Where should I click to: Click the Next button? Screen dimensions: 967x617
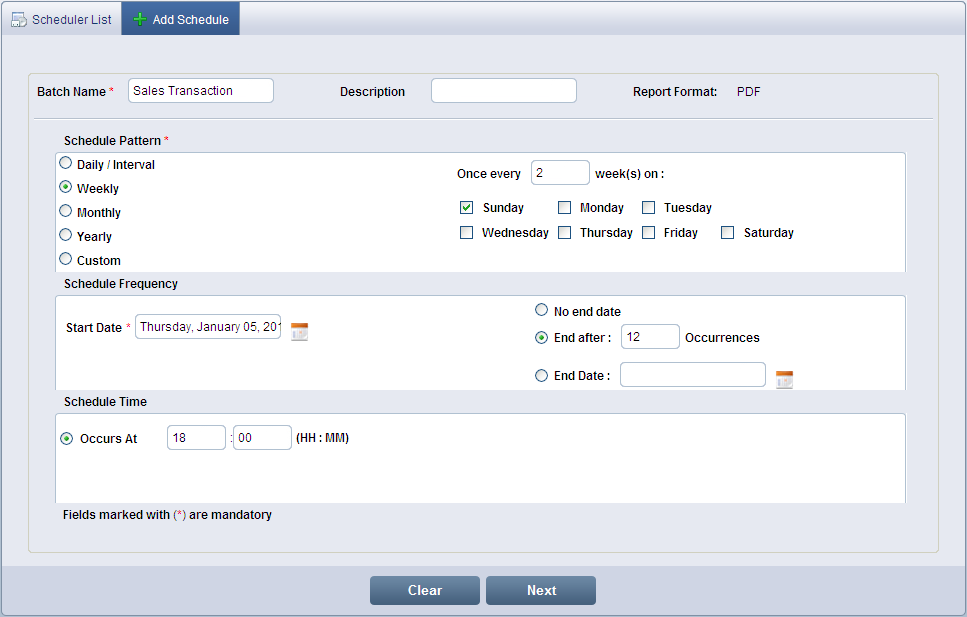pos(540,590)
